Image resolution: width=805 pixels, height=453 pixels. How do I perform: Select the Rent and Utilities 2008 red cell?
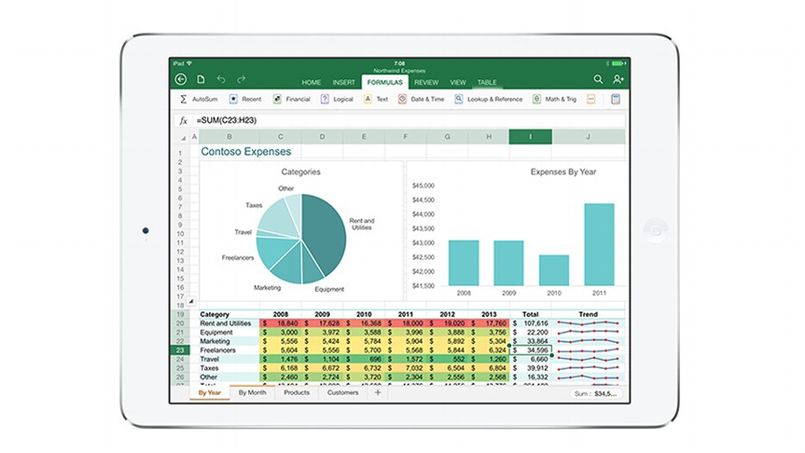click(282, 323)
